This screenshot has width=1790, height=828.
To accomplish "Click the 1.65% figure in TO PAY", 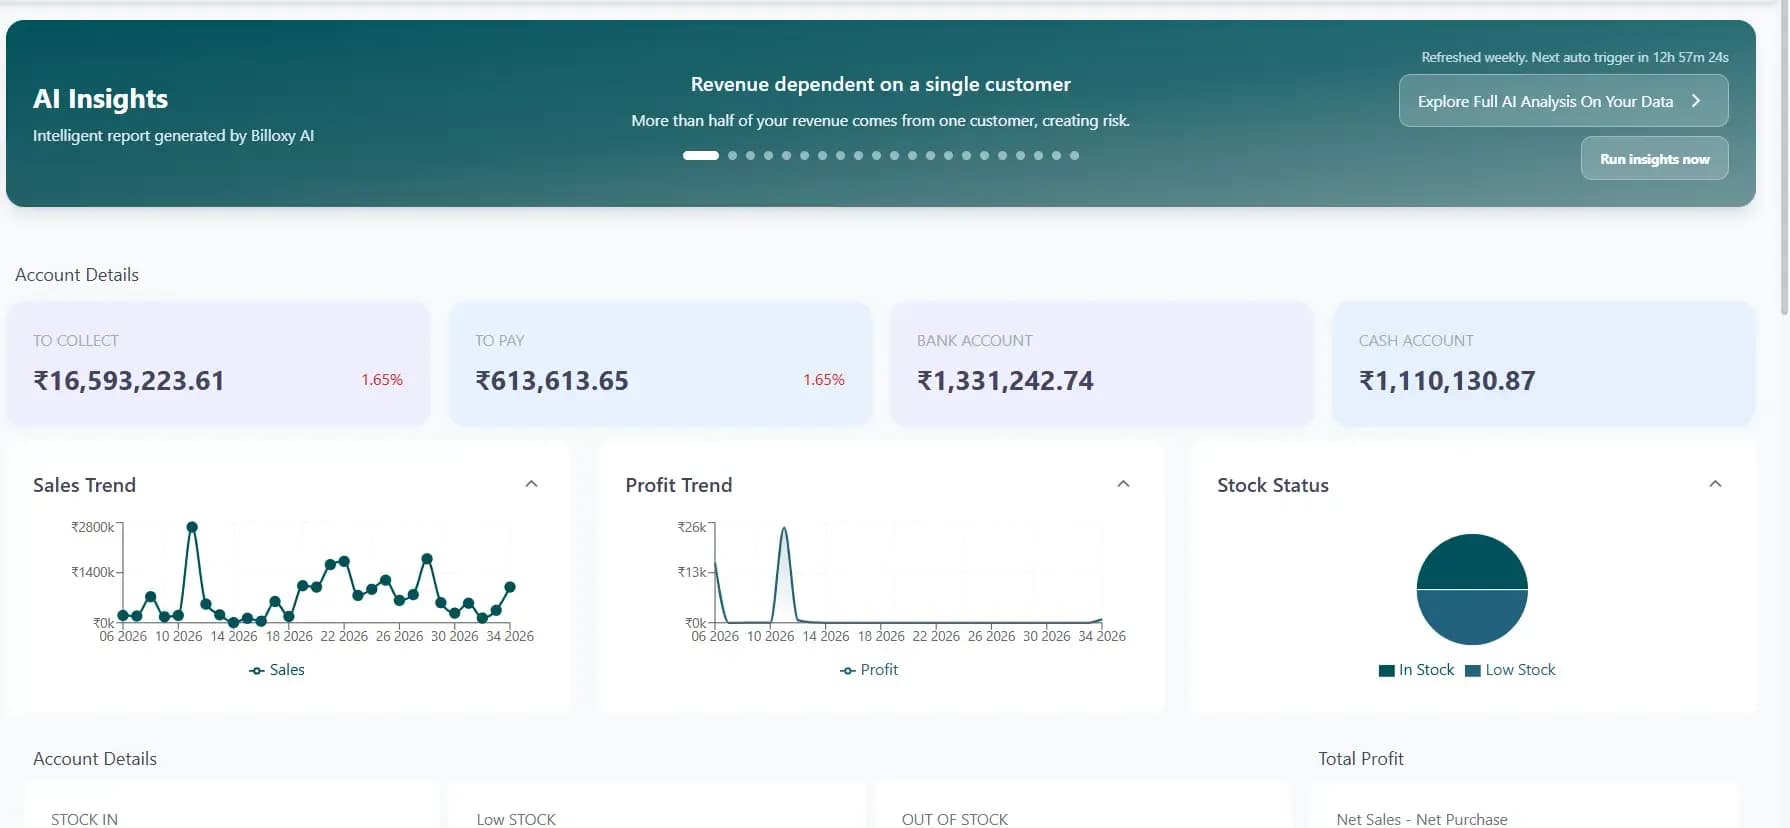I will (824, 380).
